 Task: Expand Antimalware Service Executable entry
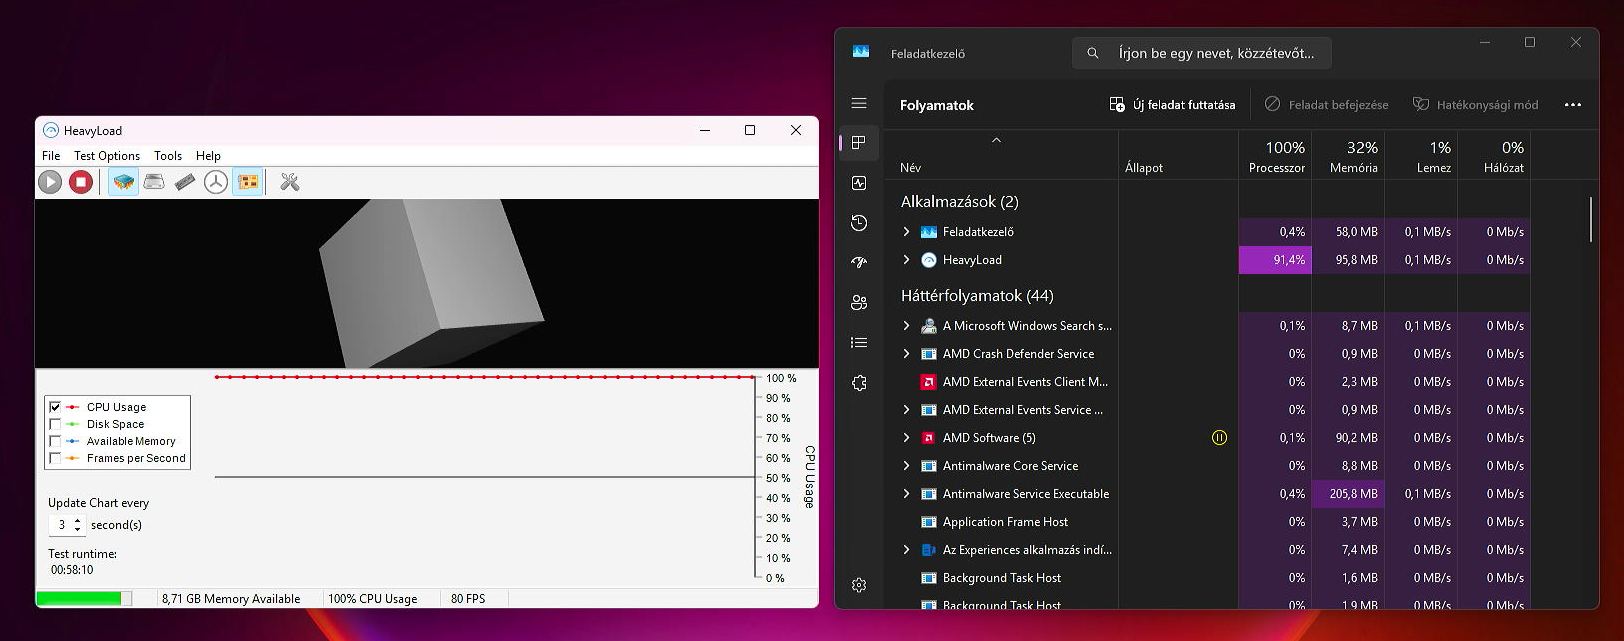(907, 494)
